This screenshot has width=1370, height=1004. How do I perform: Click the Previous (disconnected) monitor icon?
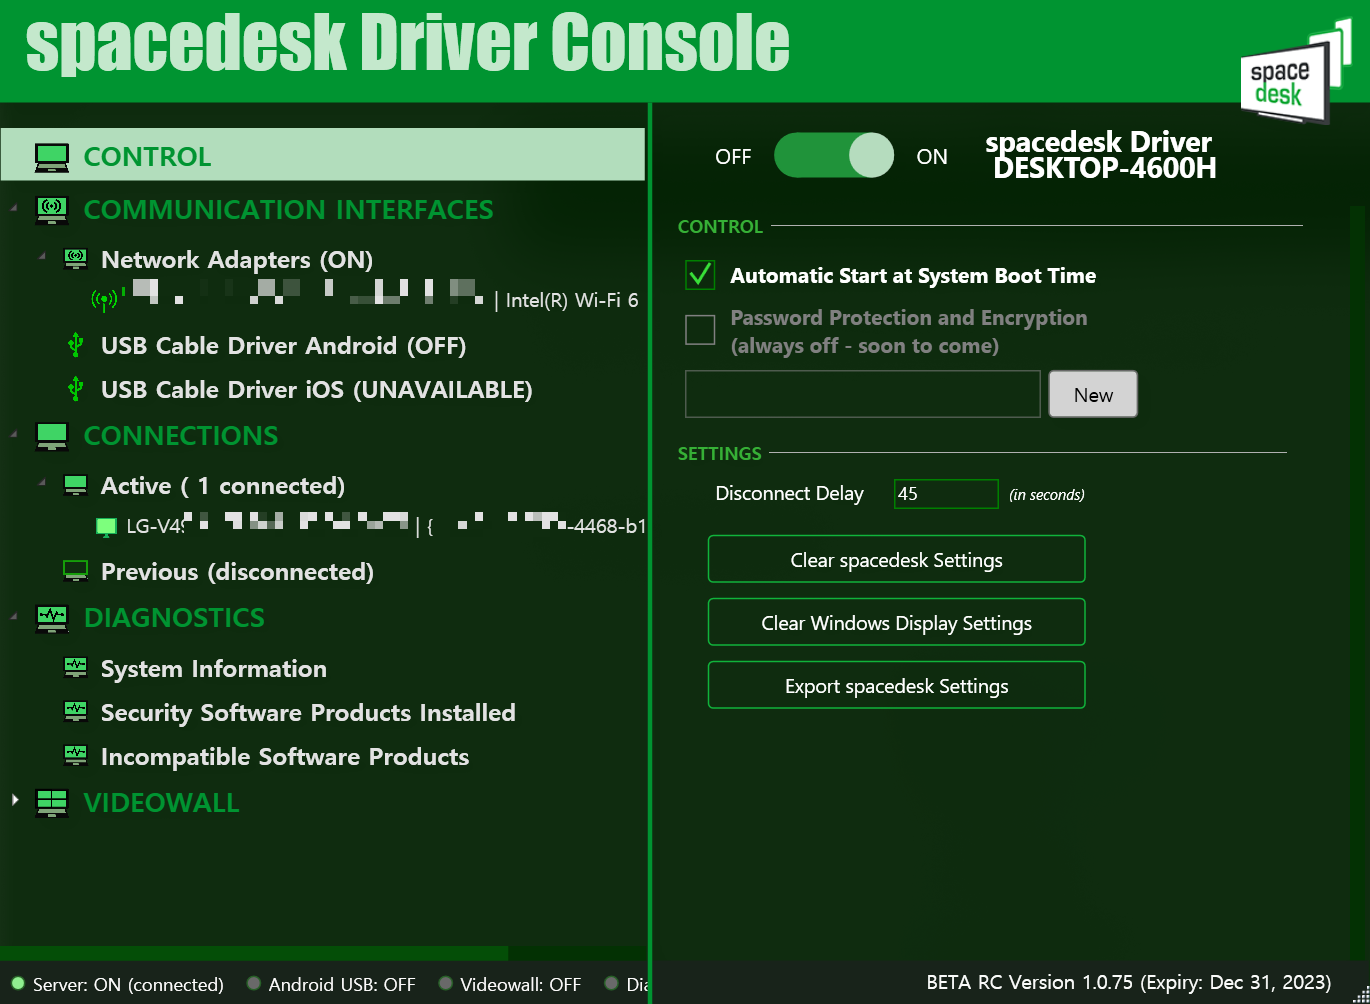(x=75, y=571)
